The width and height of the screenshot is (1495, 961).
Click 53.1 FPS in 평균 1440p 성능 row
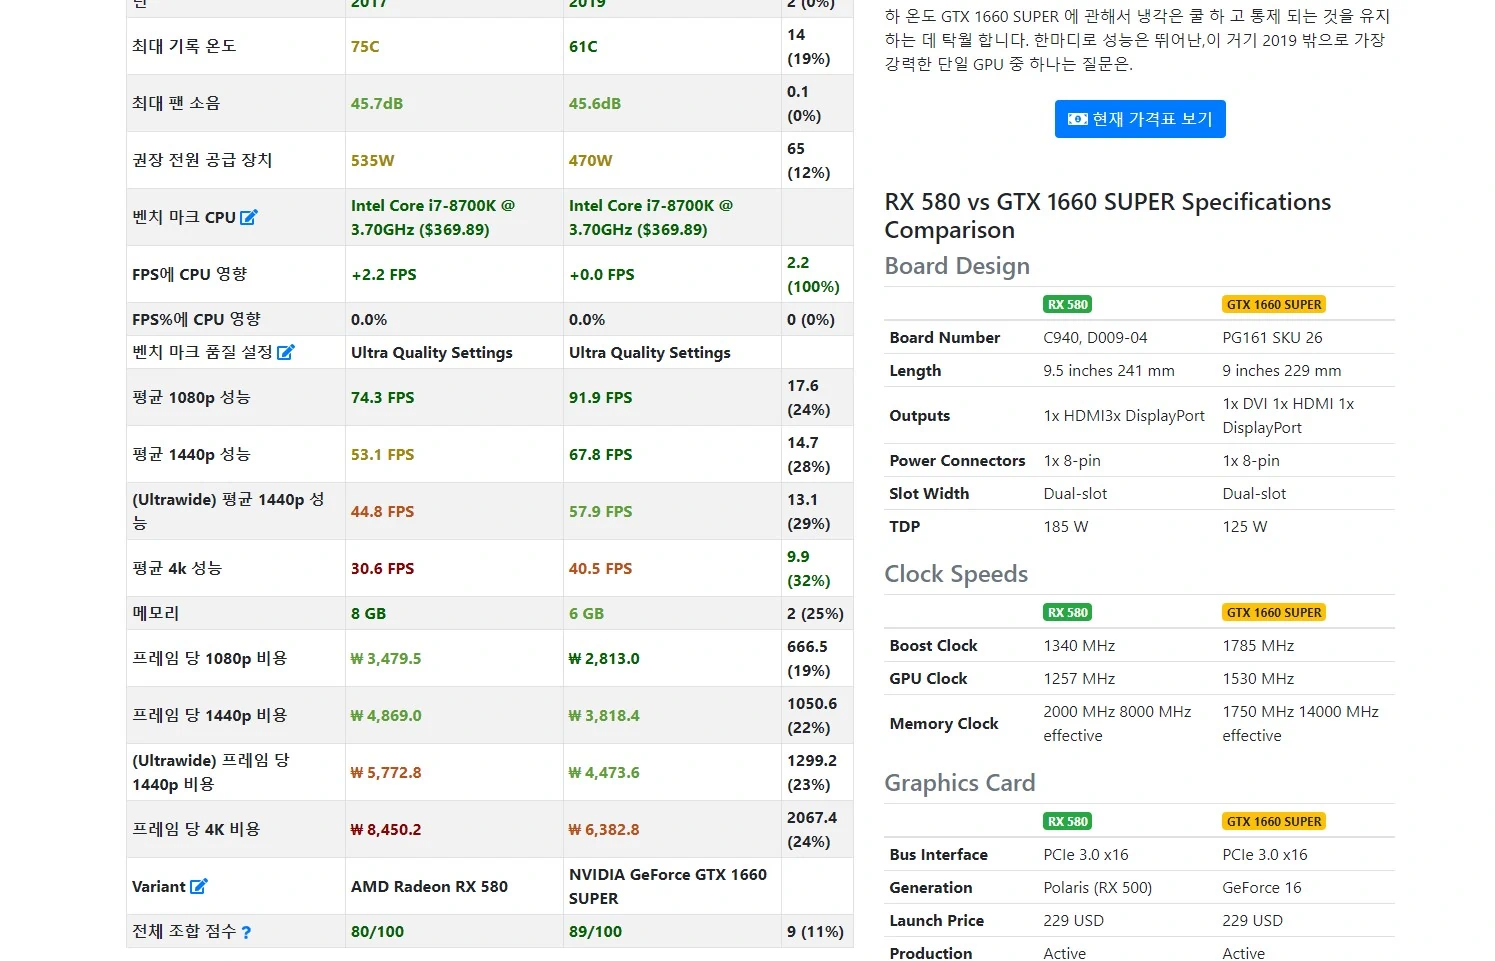click(382, 454)
